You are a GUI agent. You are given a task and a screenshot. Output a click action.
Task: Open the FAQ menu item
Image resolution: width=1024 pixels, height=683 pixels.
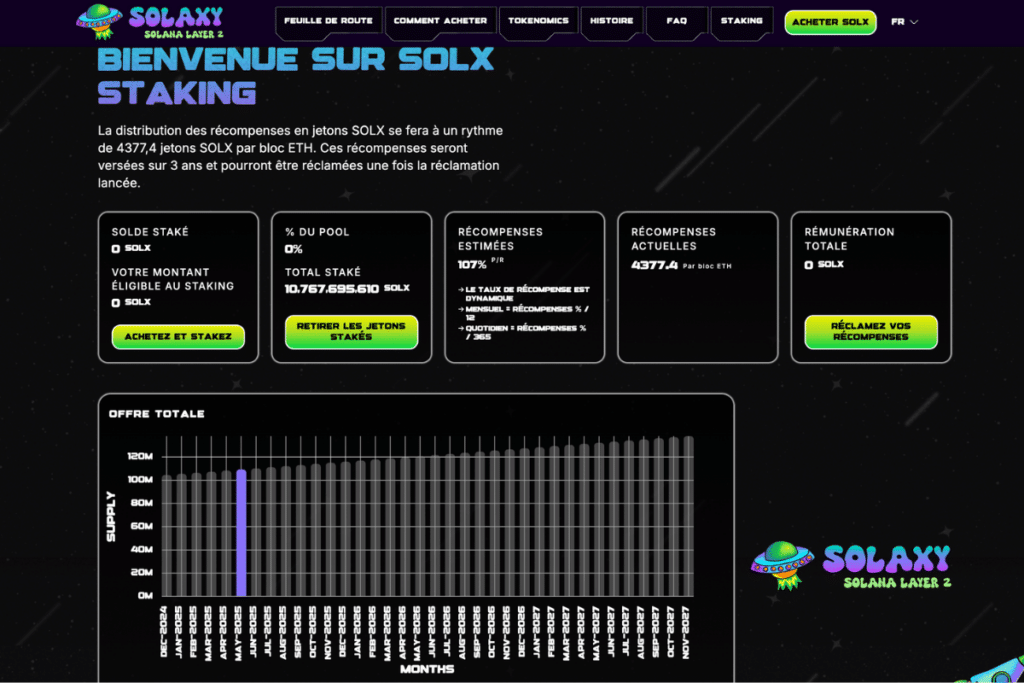click(677, 21)
